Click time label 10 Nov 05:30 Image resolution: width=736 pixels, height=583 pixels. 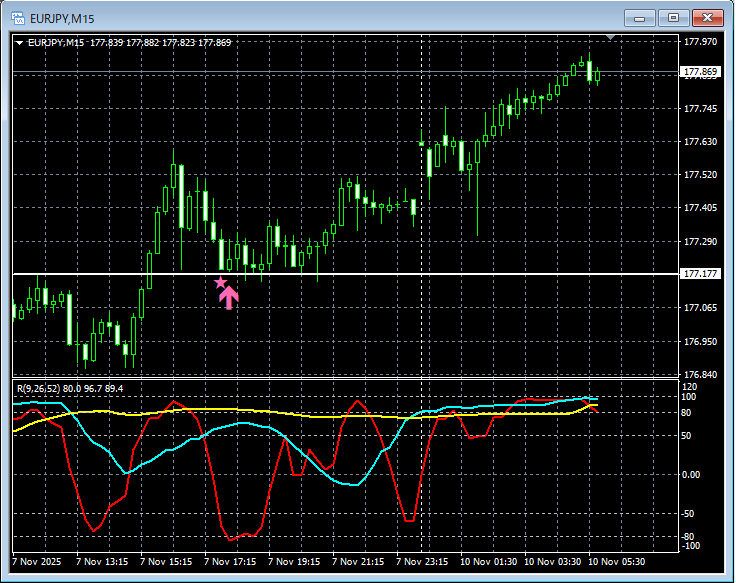pyautogui.click(x=617, y=562)
